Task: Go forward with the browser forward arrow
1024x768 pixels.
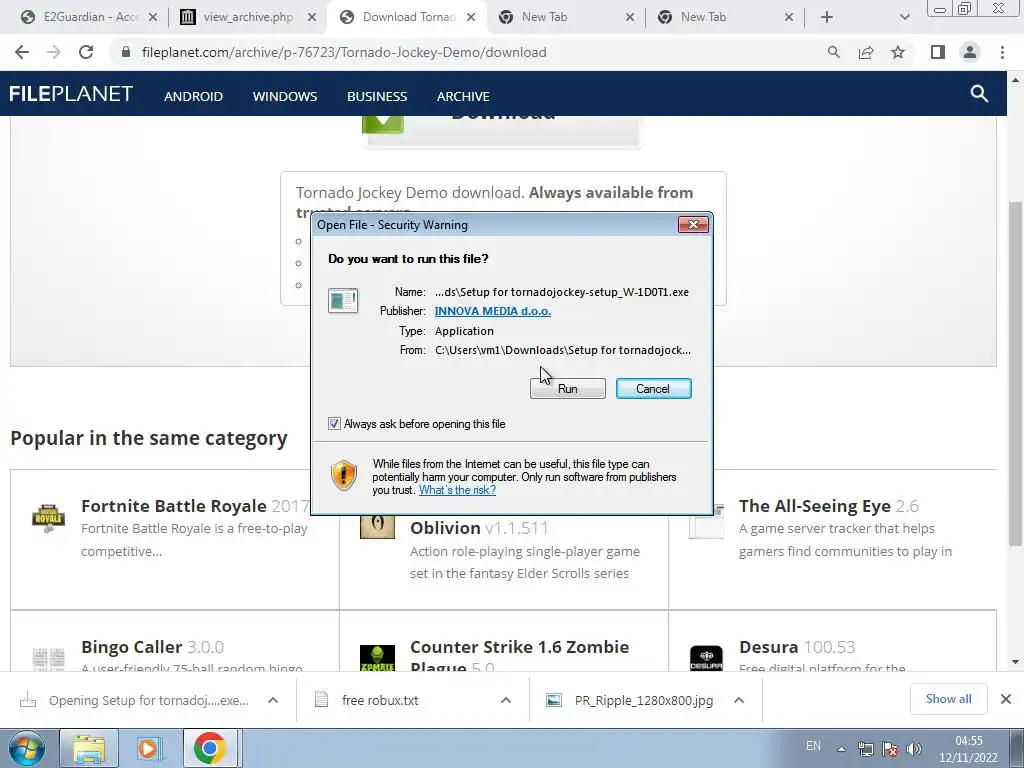Action: point(54,52)
